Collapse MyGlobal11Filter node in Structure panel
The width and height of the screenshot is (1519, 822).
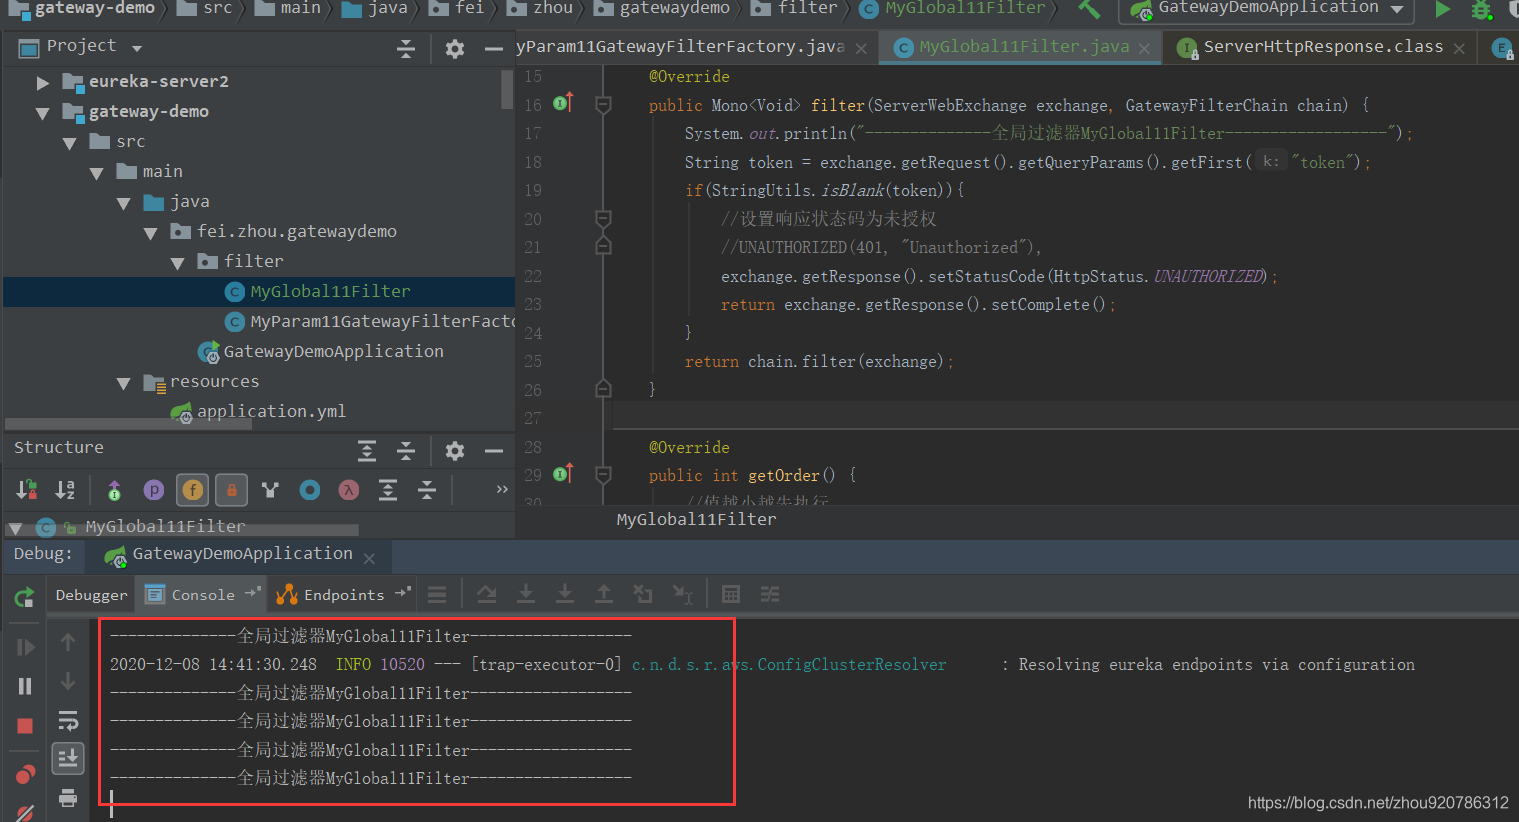[x=15, y=528]
